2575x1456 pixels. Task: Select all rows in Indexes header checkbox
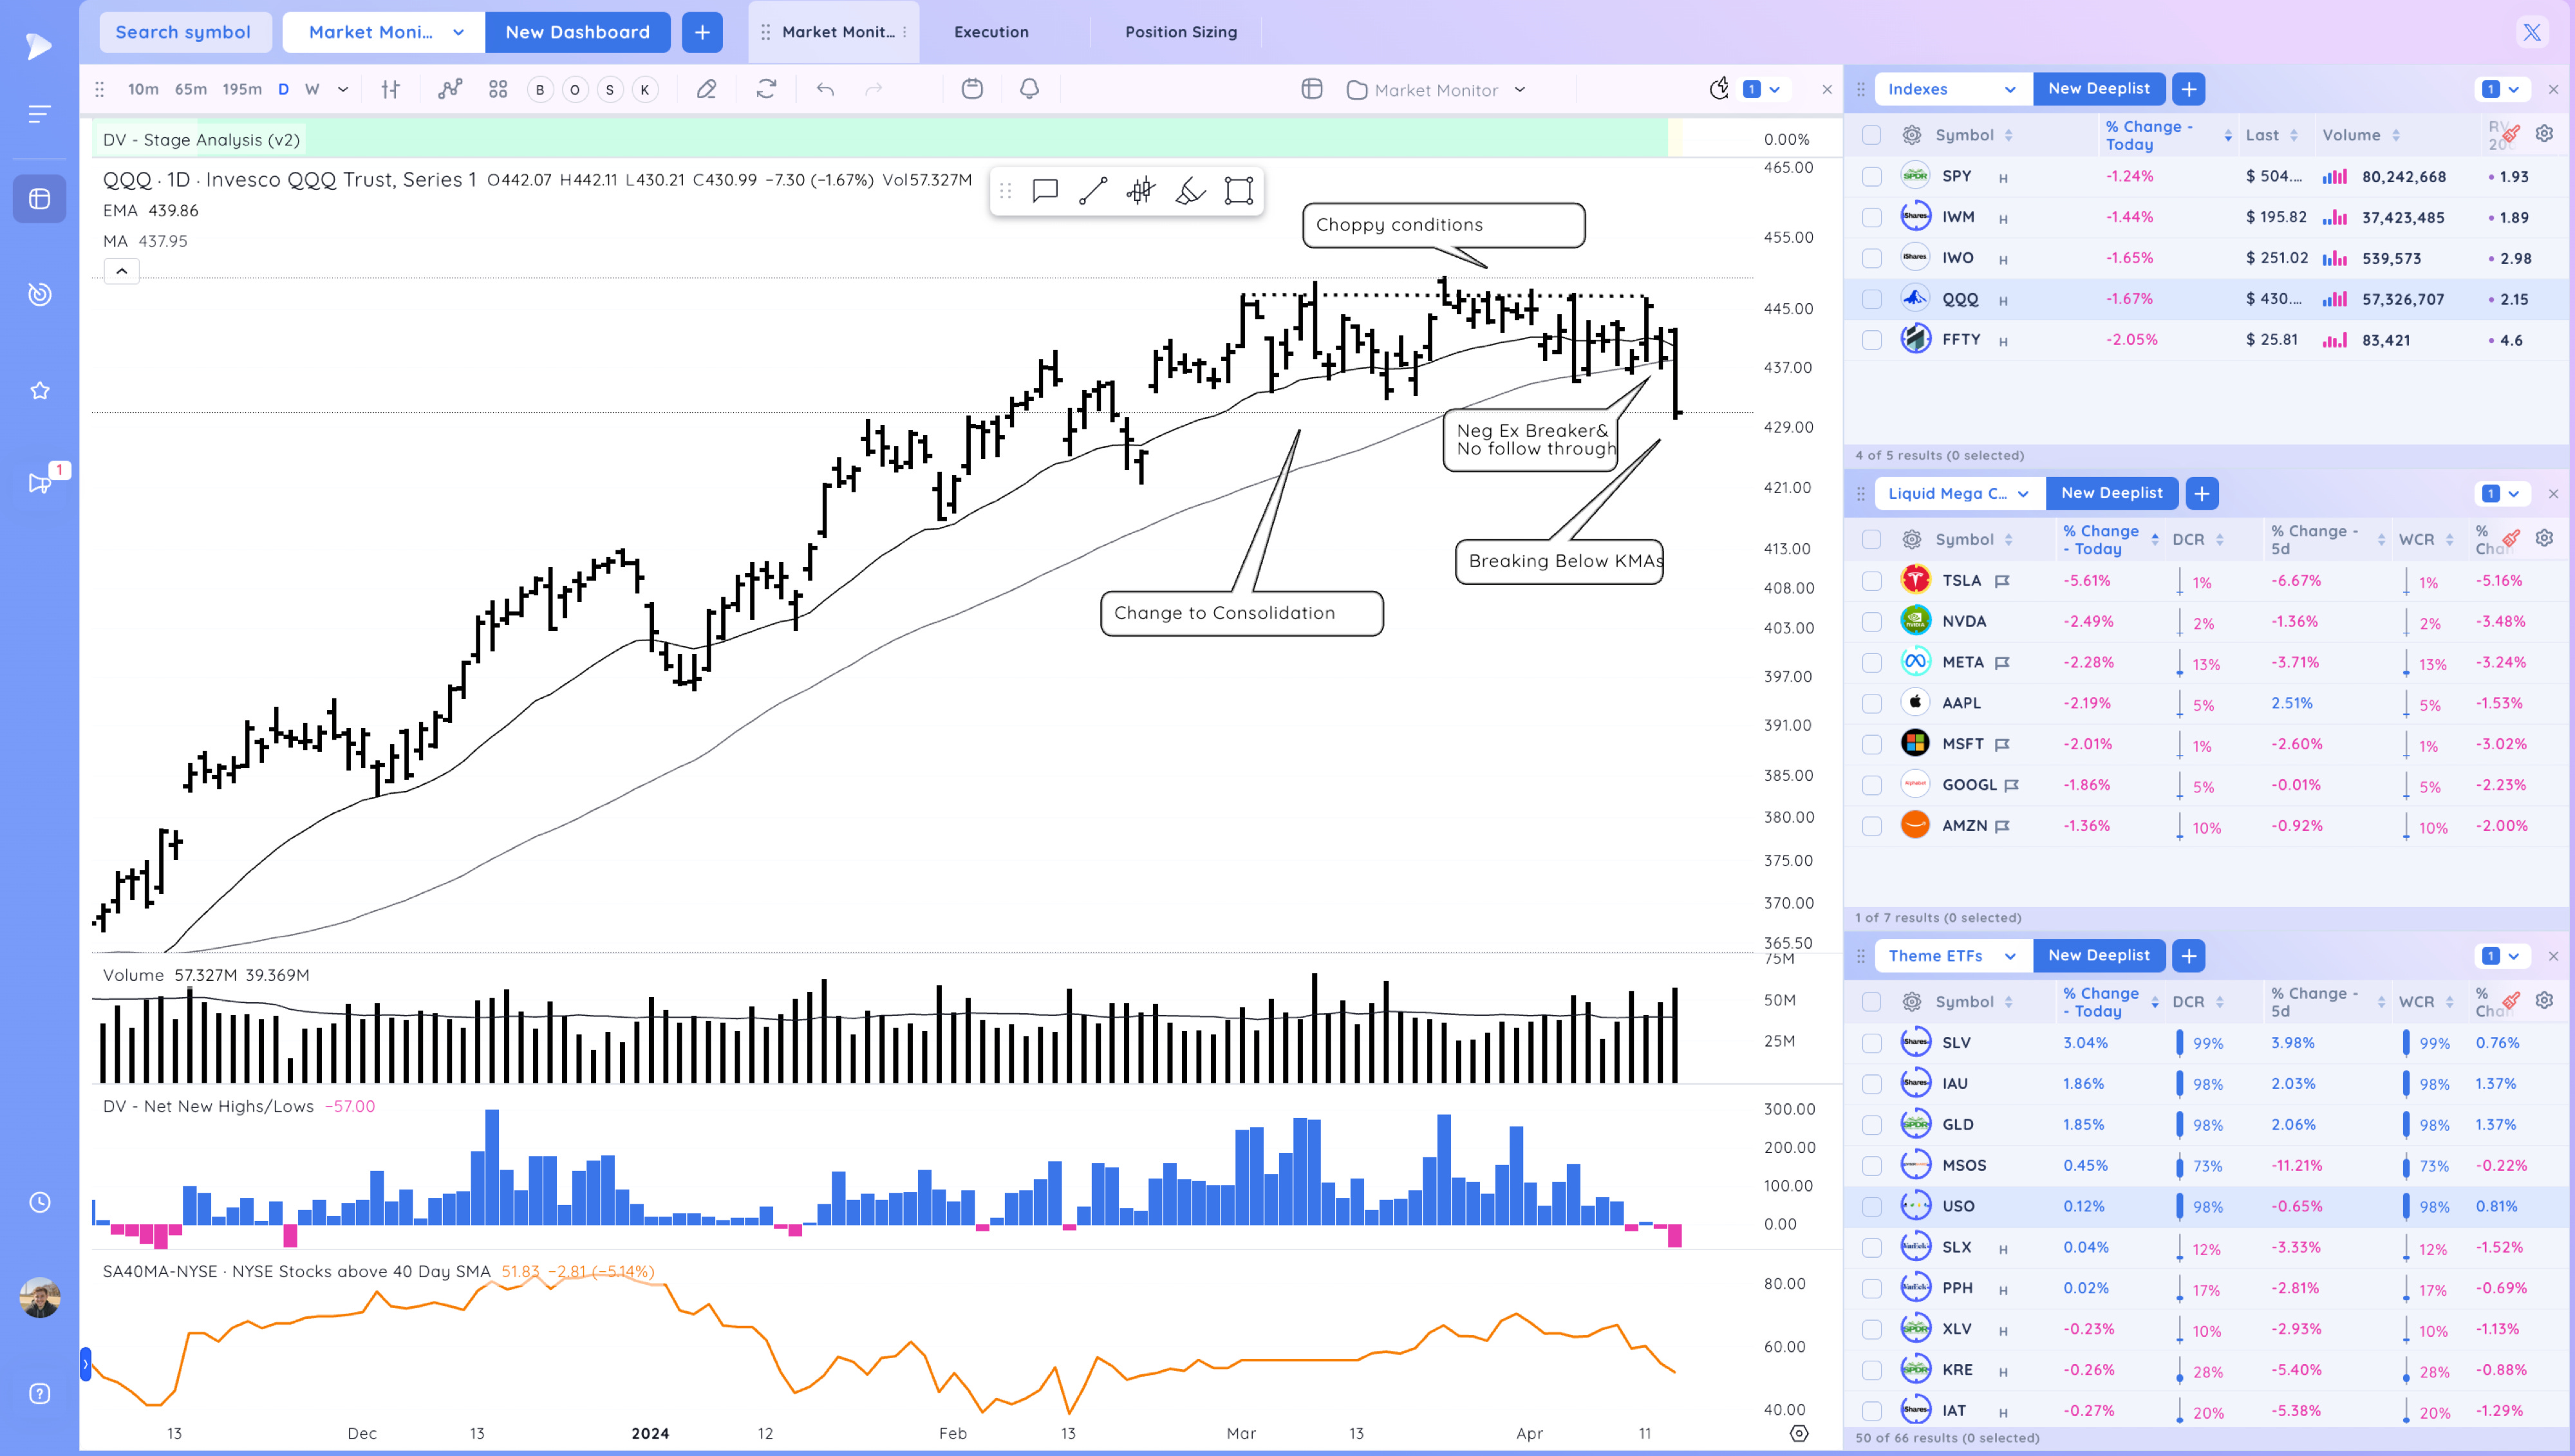point(1871,135)
